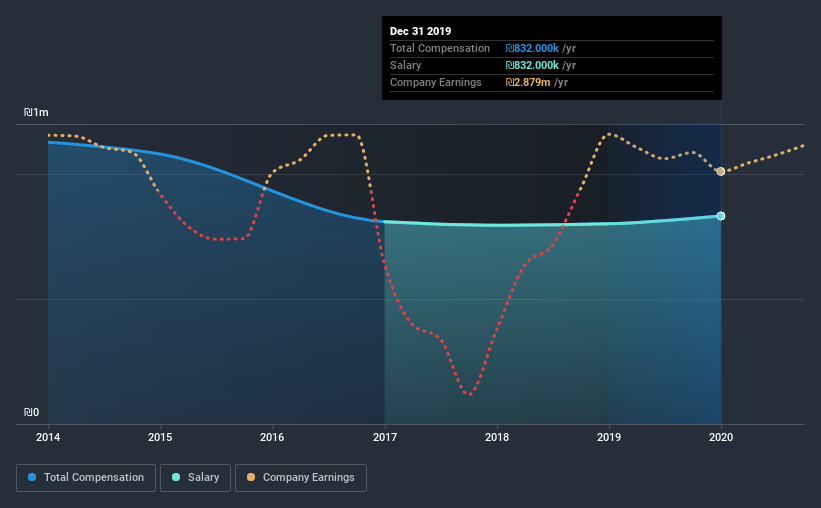Click the 2018 x-axis label
The height and width of the screenshot is (508, 821).
[x=497, y=437]
